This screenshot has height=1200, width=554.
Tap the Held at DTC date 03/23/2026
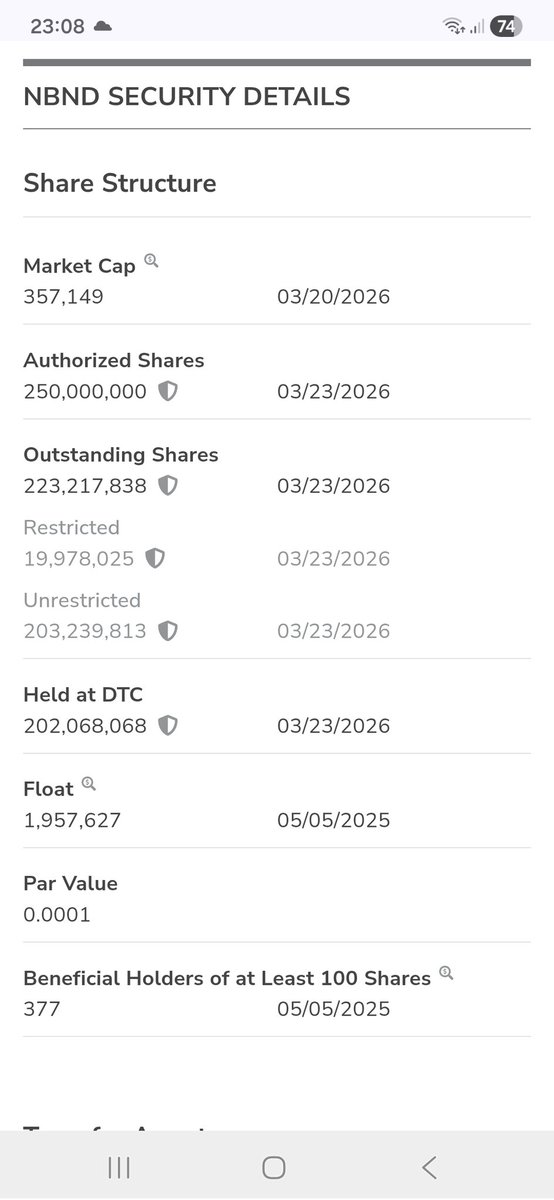coord(334,726)
